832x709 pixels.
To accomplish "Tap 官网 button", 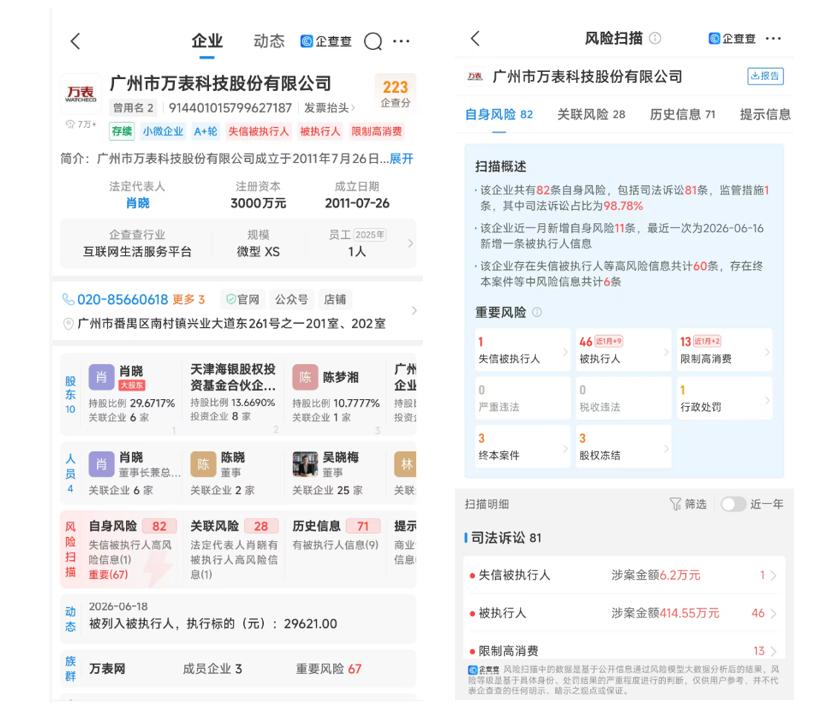I will 243,299.
